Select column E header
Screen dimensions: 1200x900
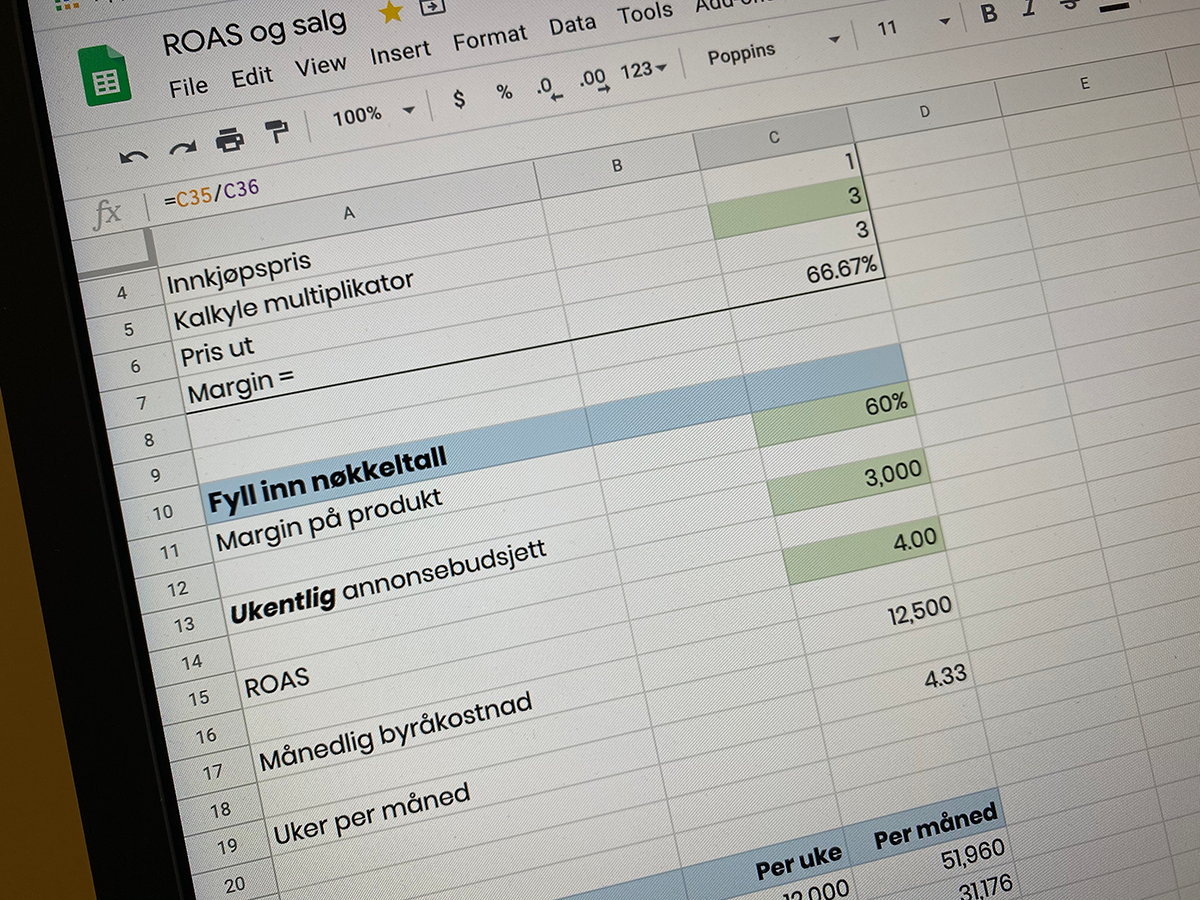[x=1084, y=85]
